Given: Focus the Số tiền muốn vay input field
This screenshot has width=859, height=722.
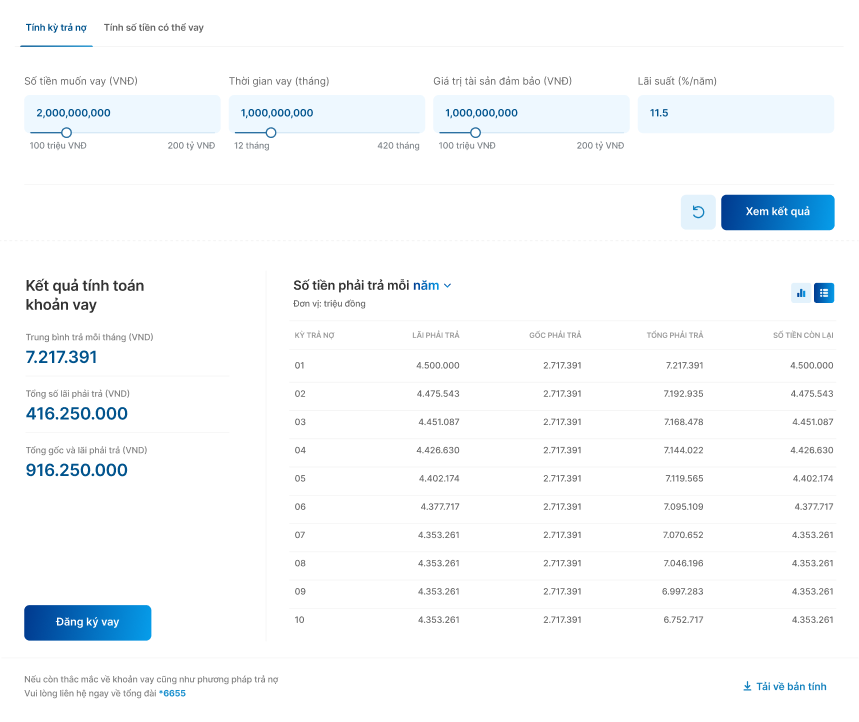Looking at the screenshot, I should point(122,113).
